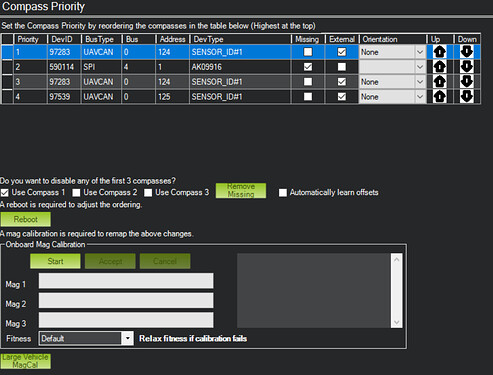Click the Mag 1 progress bar
The width and height of the screenshot is (493, 375).
pyautogui.click(x=126, y=281)
